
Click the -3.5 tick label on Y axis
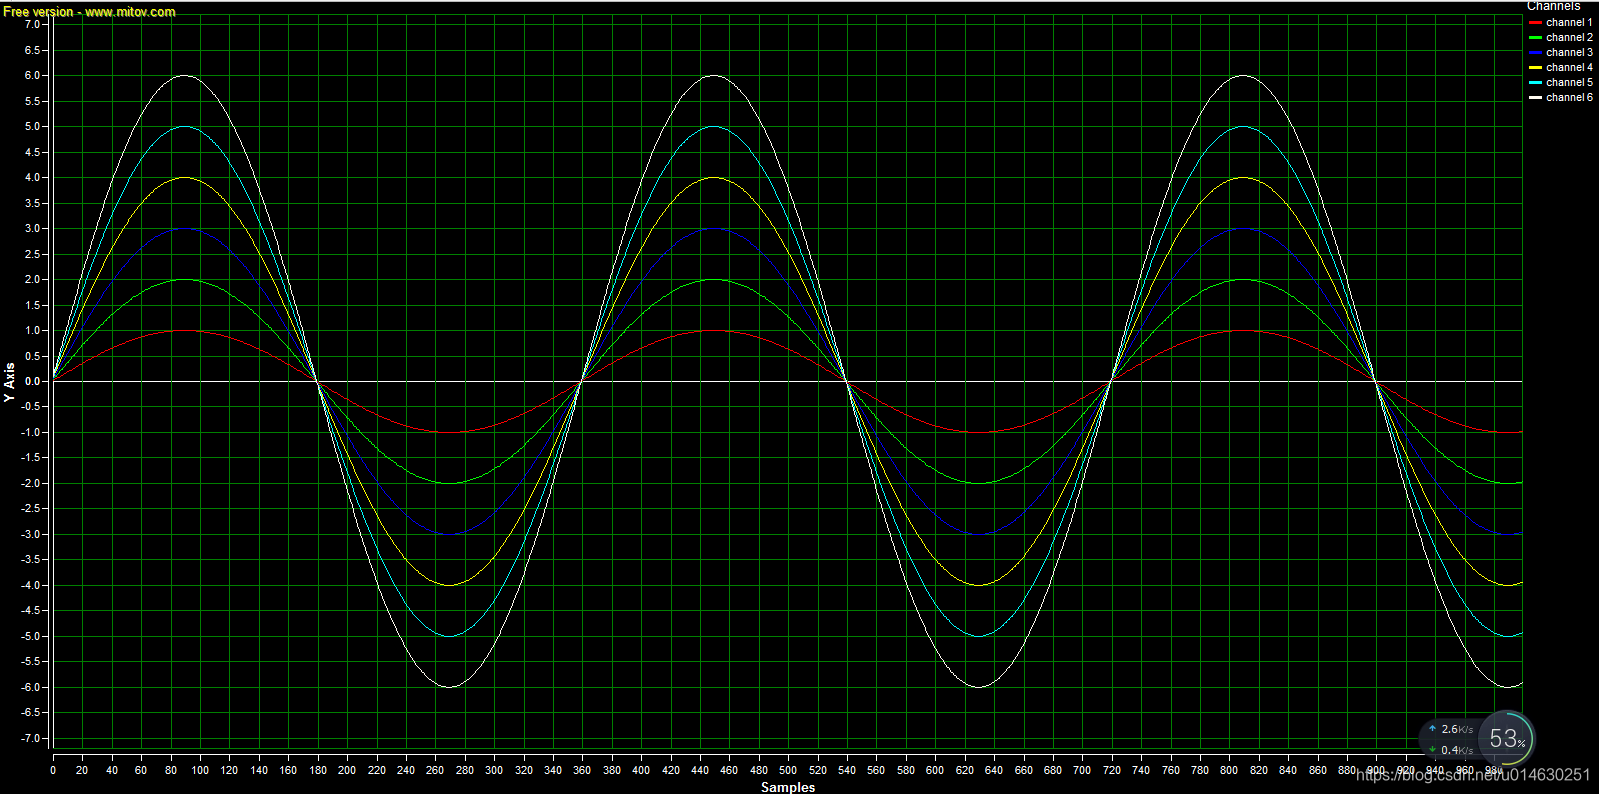30,560
